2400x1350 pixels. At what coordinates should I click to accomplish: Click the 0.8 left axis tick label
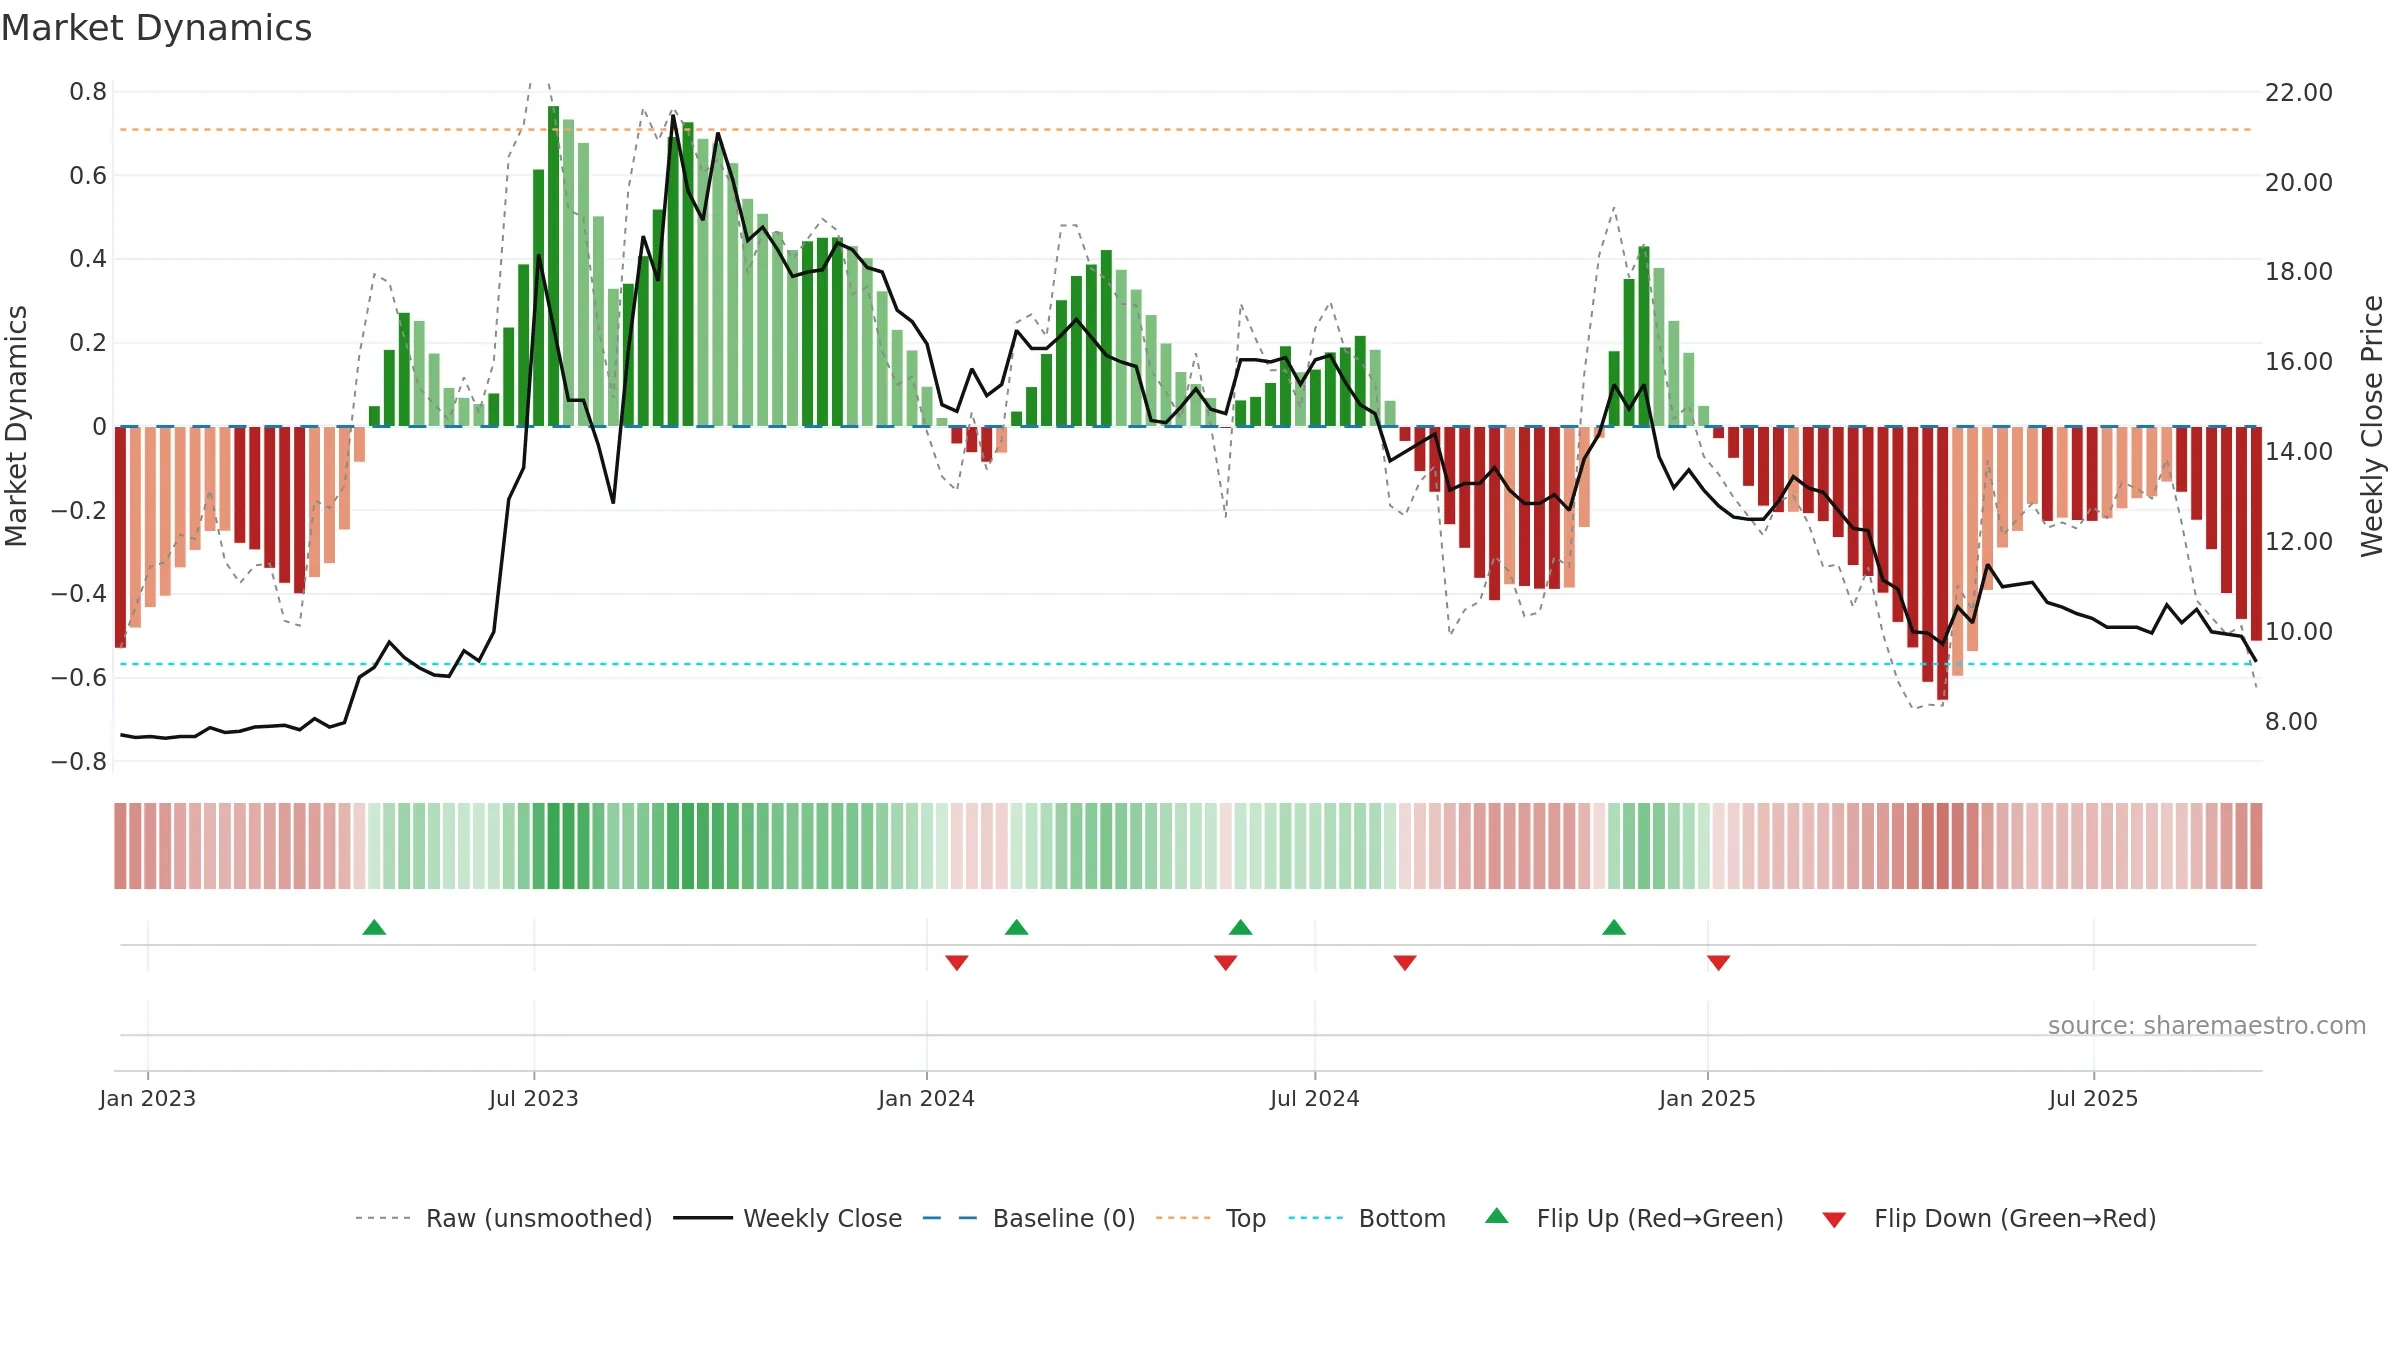pos(88,92)
